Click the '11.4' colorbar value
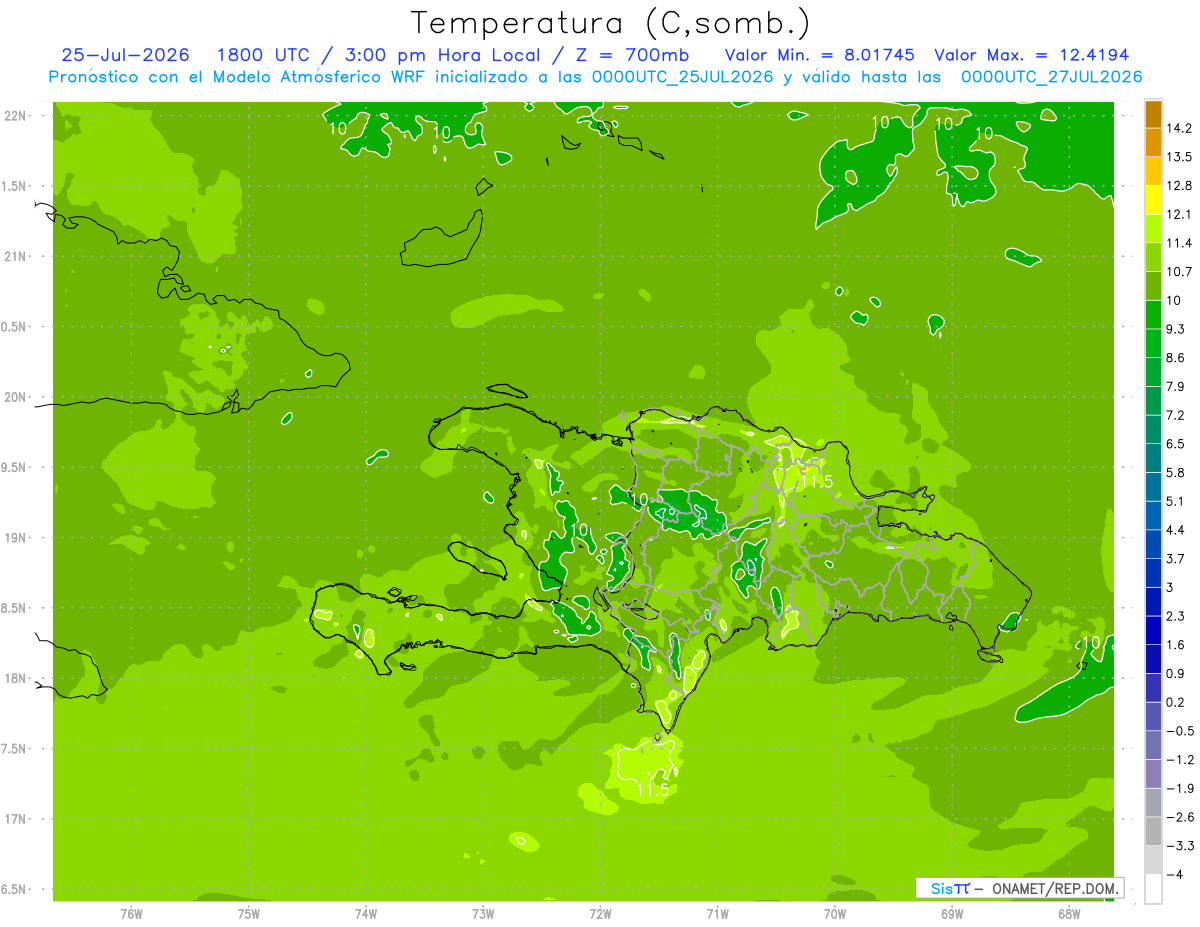Viewport: 1200px width, 927px height. tap(1180, 243)
